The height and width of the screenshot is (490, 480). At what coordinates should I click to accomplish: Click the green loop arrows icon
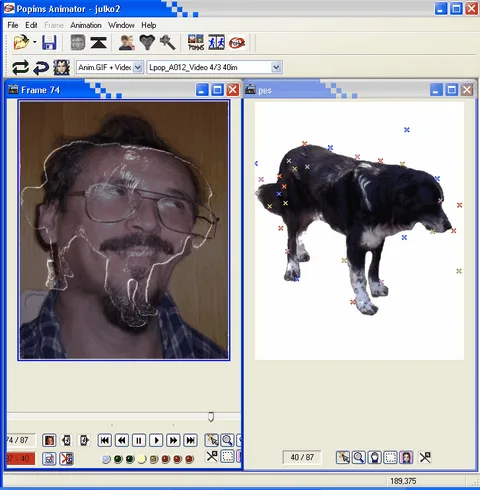(20, 67)
